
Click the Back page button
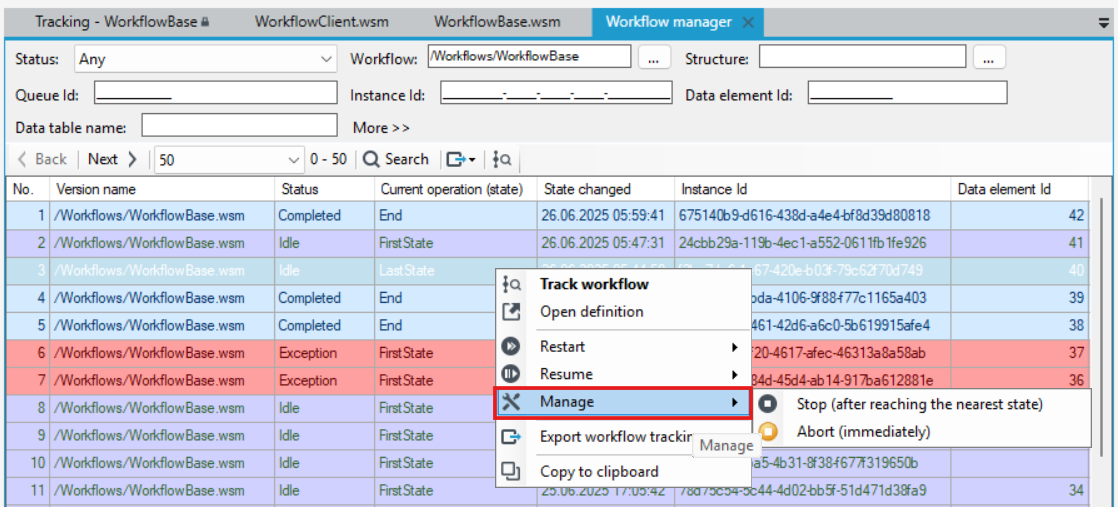(43, 160)
